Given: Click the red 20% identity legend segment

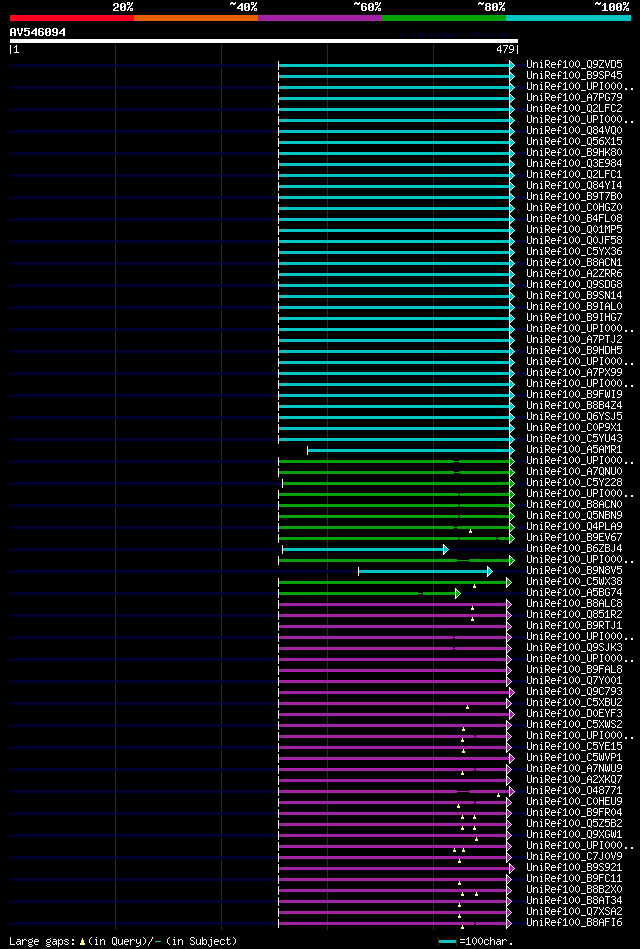Looking at the screenshot, I should tap(72, 18).
